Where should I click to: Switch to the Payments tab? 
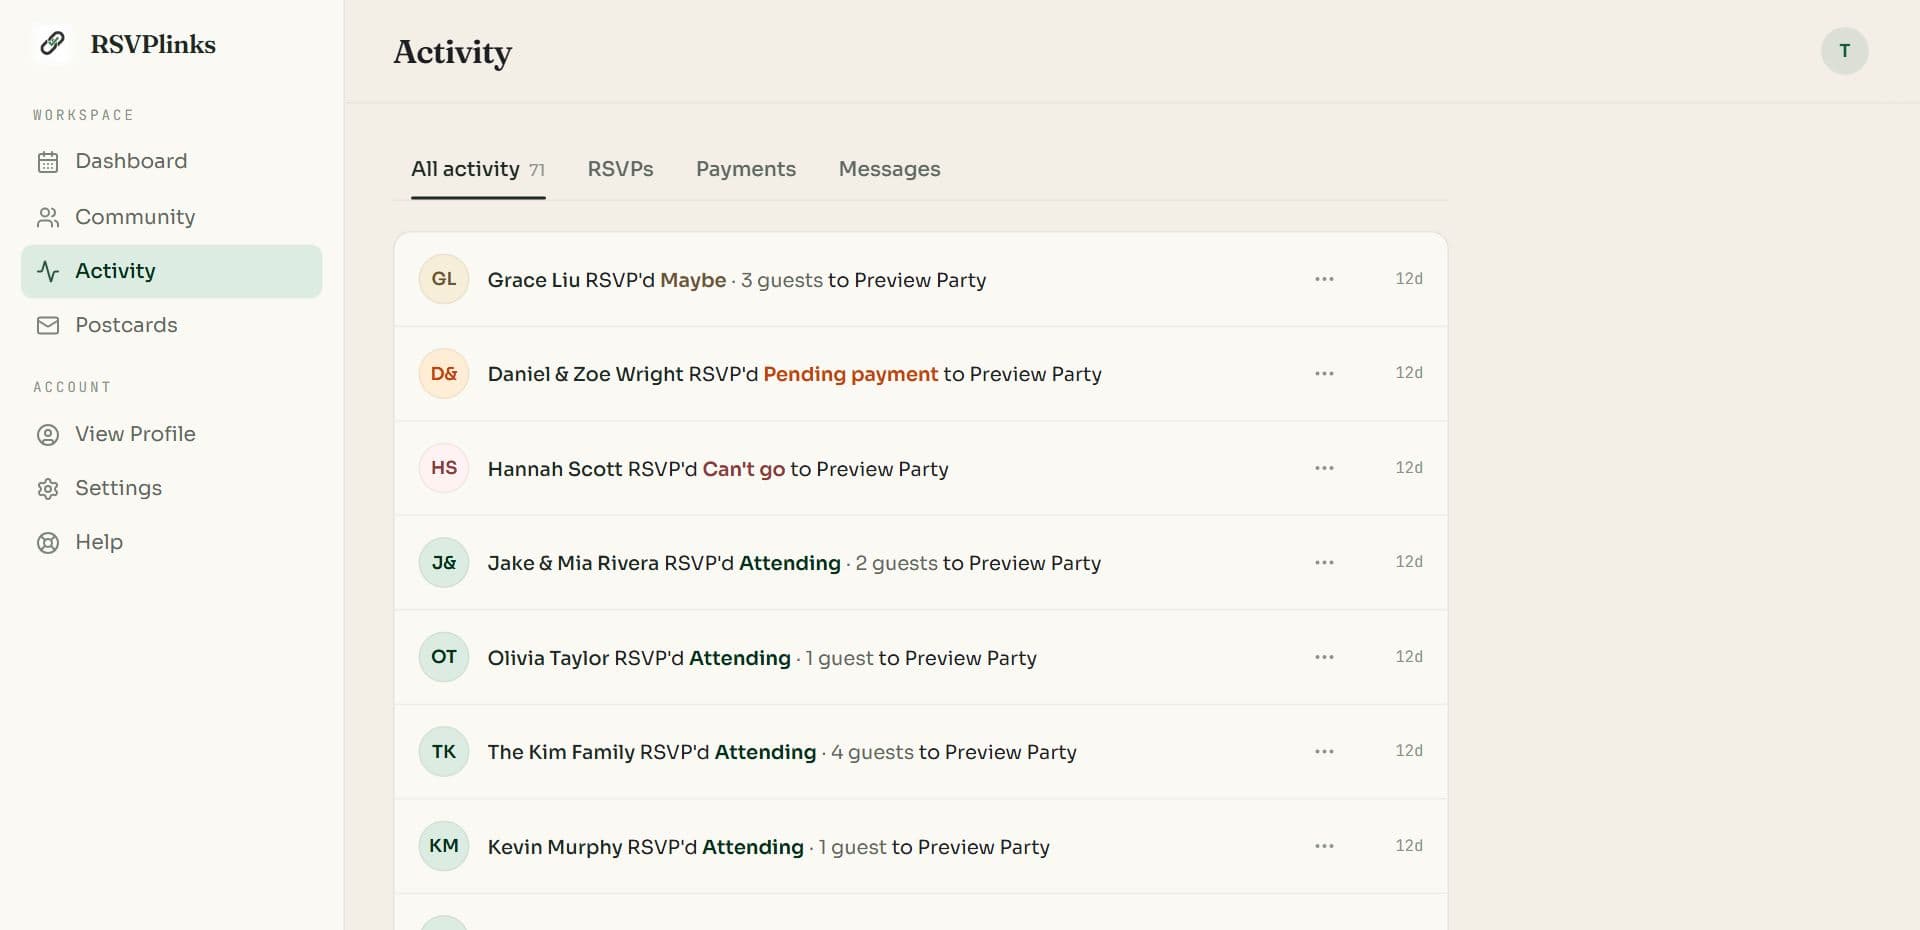click(x=746, y=169)
